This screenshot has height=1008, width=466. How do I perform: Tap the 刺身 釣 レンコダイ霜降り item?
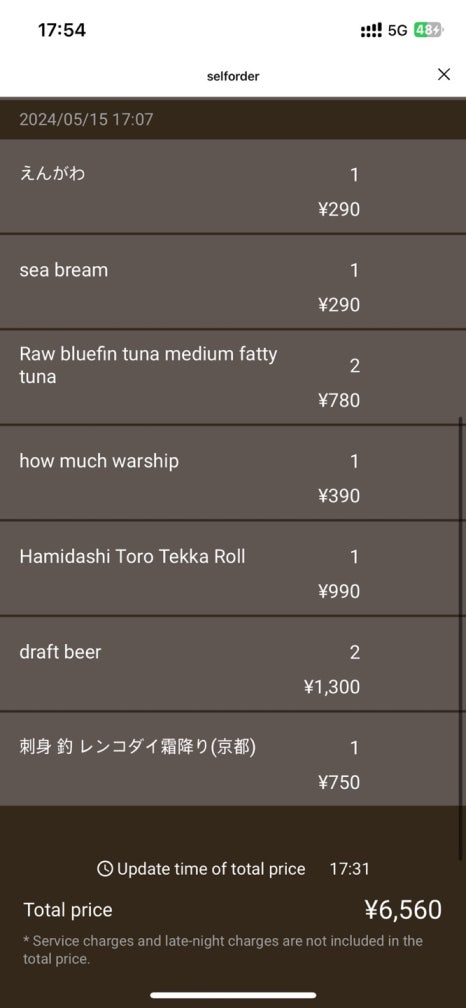click(x=233, y=759)
